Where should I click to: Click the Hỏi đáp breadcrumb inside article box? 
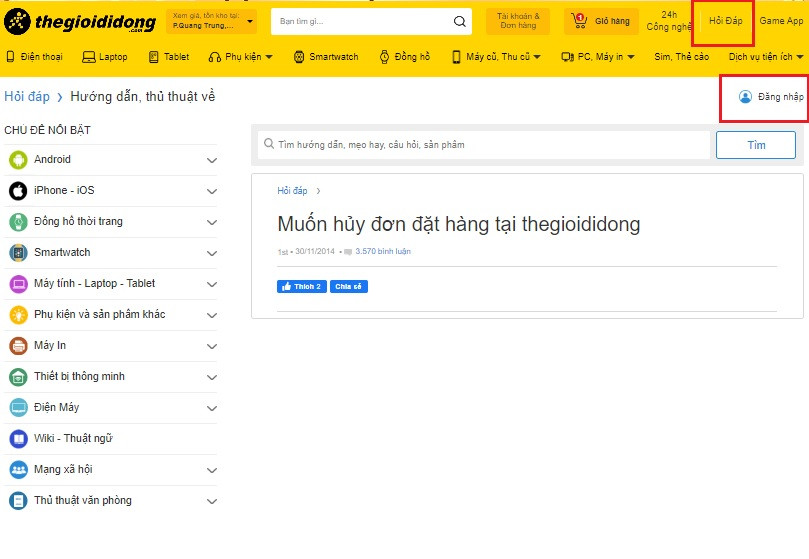[292, 191]
